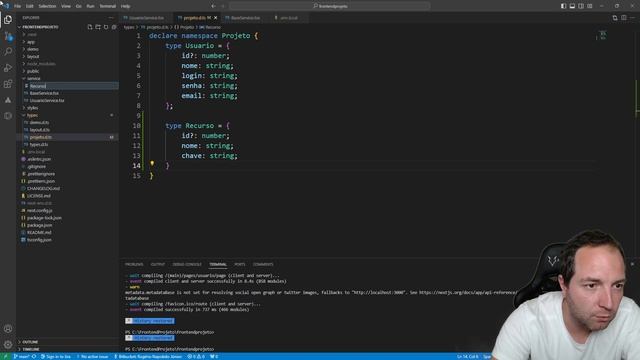Click the remote indicator in status bar

pyautogui.click(x=5, y=356)
